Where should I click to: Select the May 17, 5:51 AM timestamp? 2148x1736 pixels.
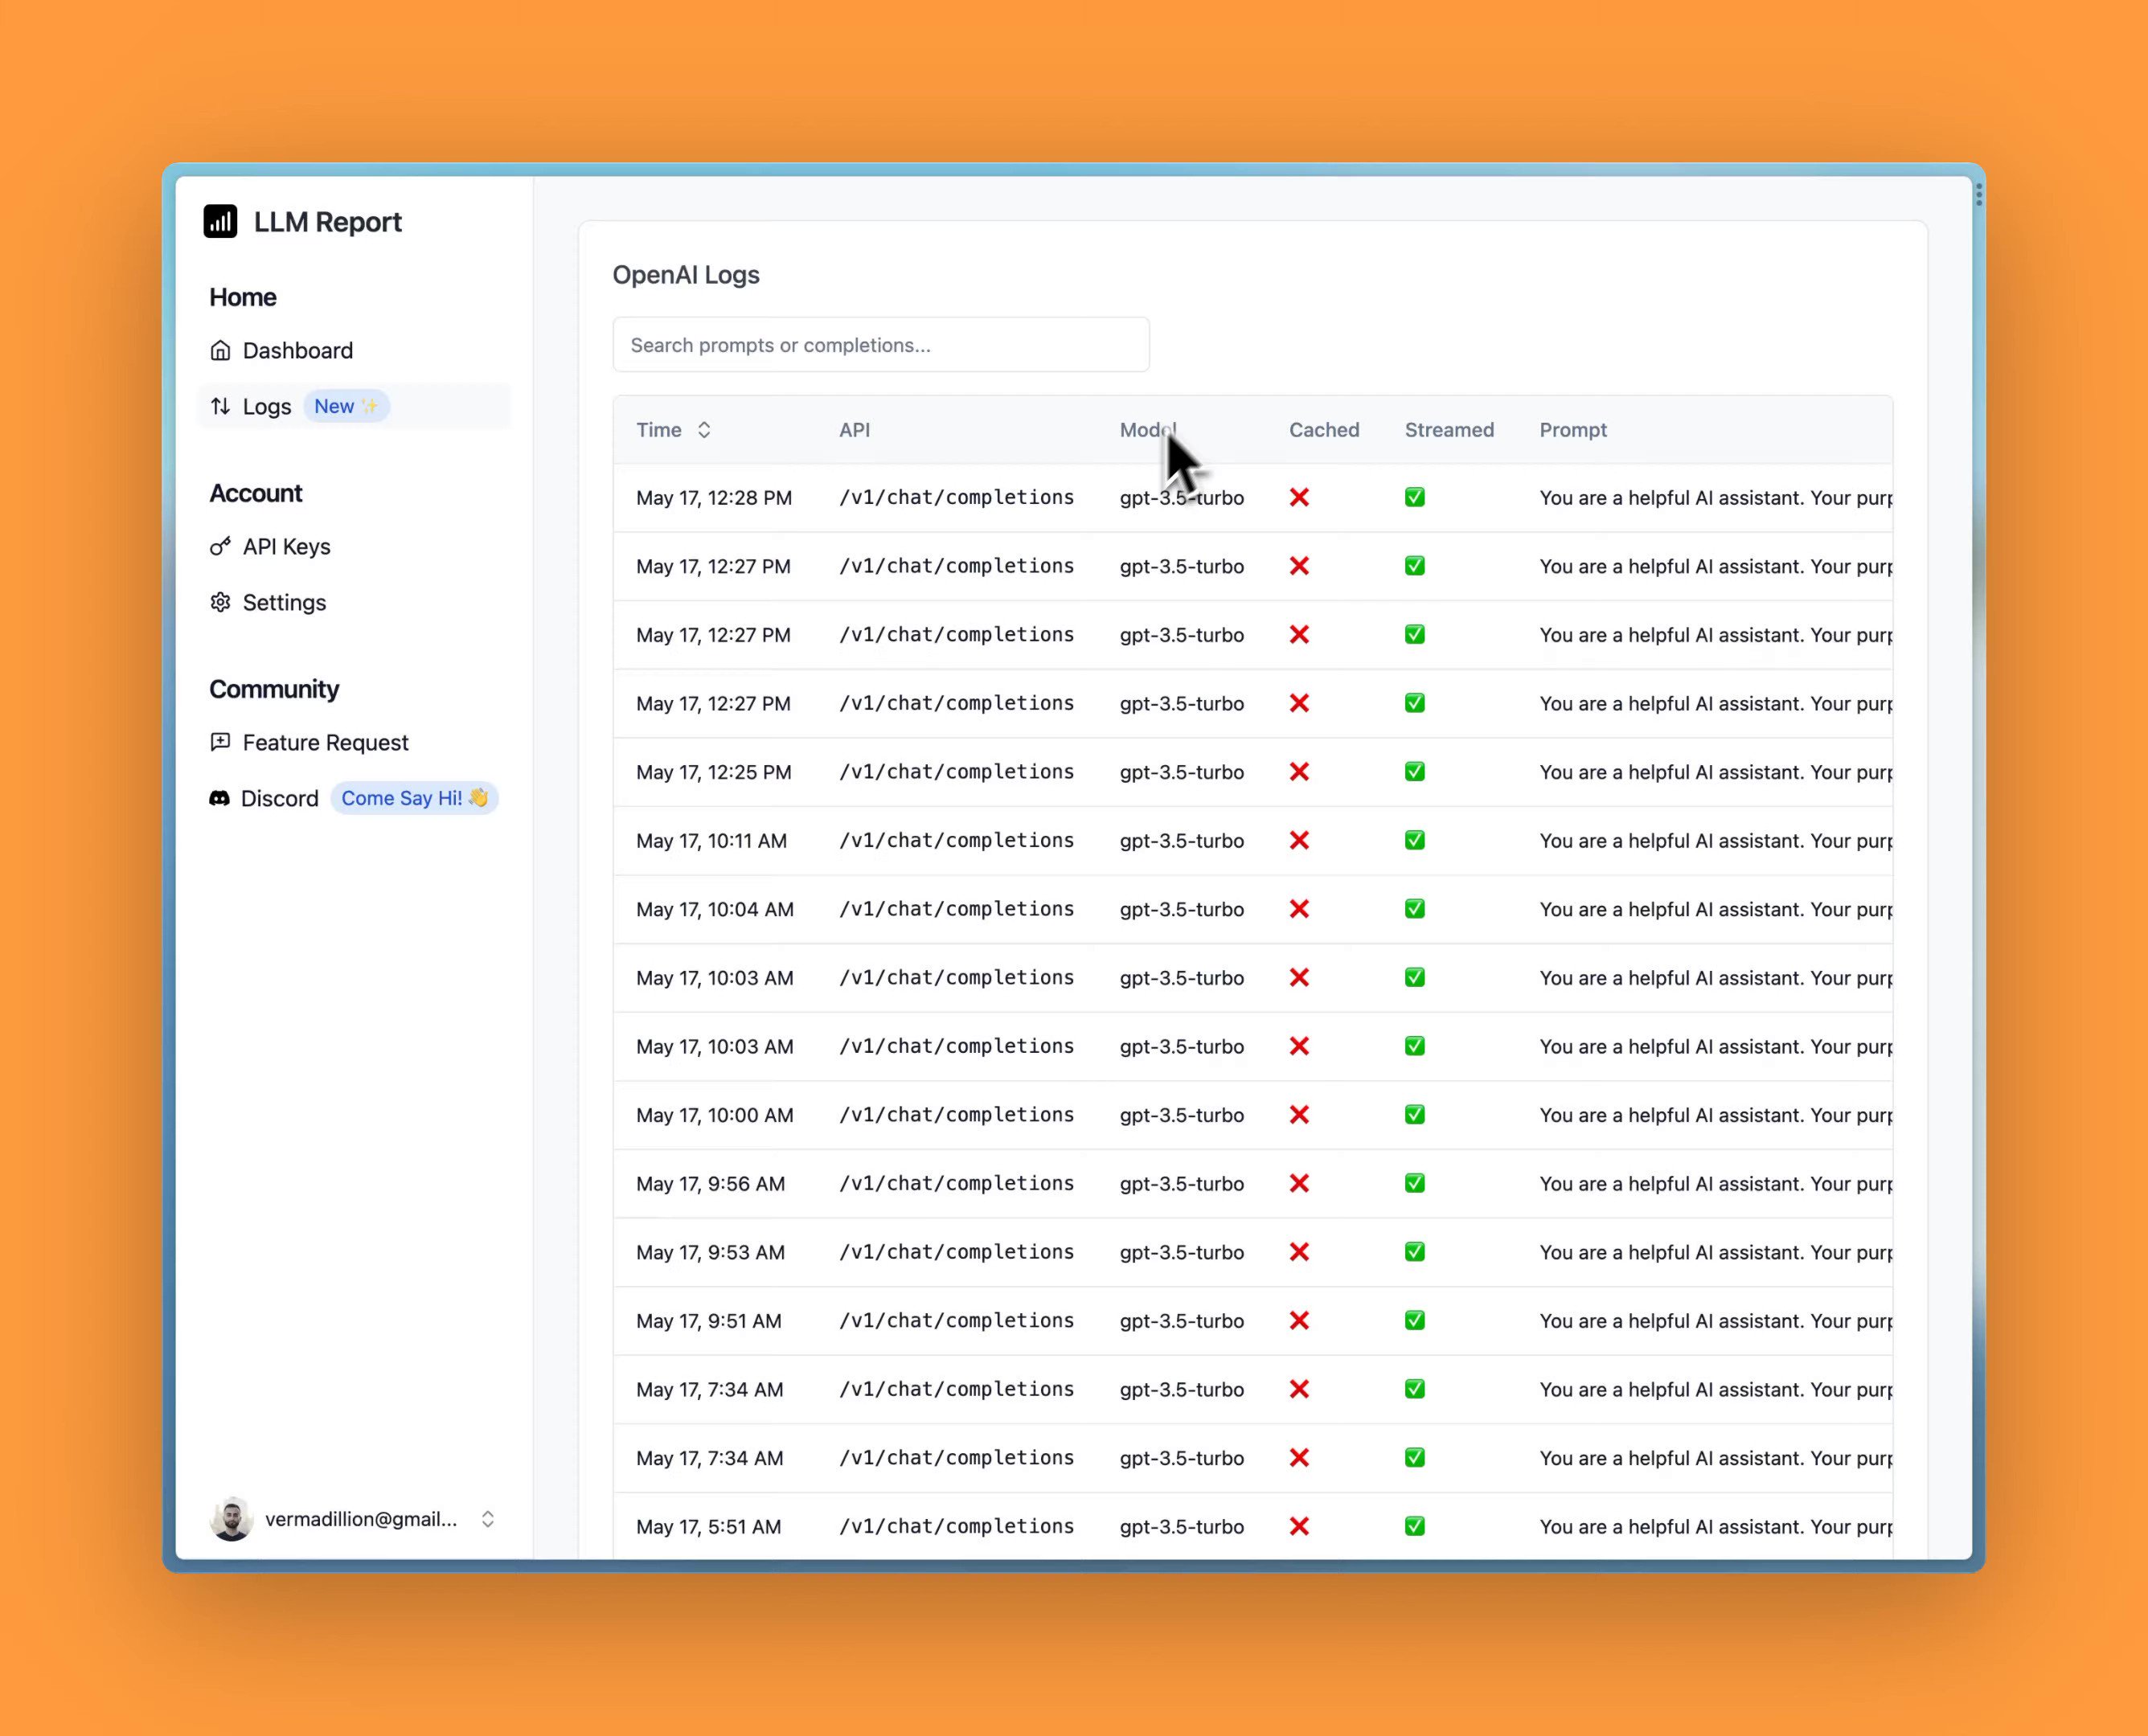[709, 1527]
